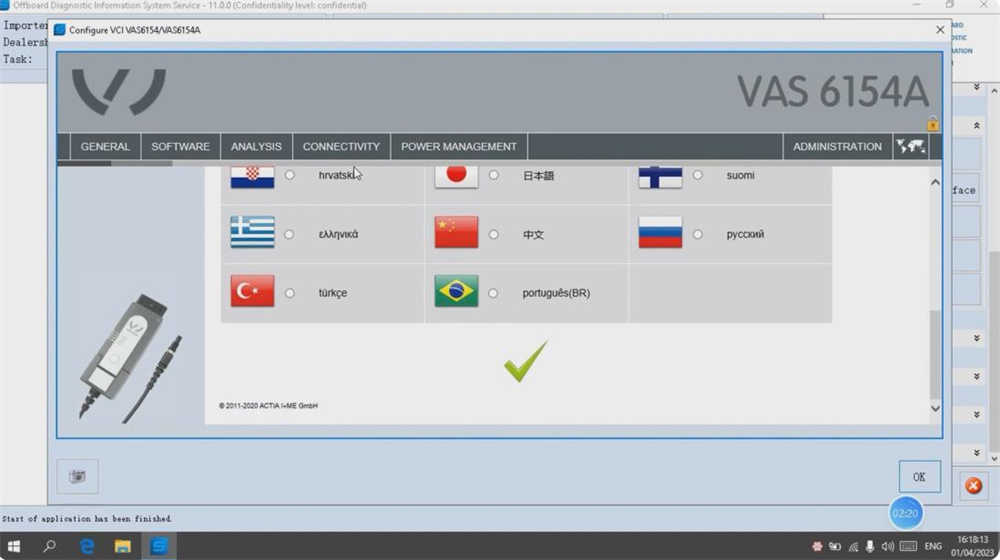Open File Explorer from the taskbar
This screenshot has height=560, width=1000.
tap(122, 547)
